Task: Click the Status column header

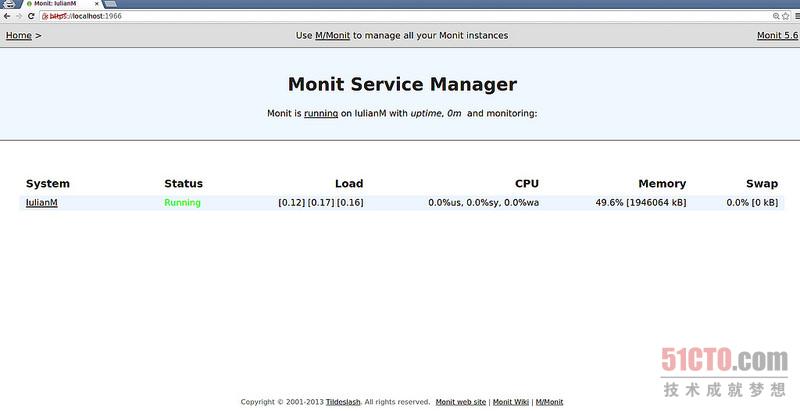Action: tap(183, 184)
